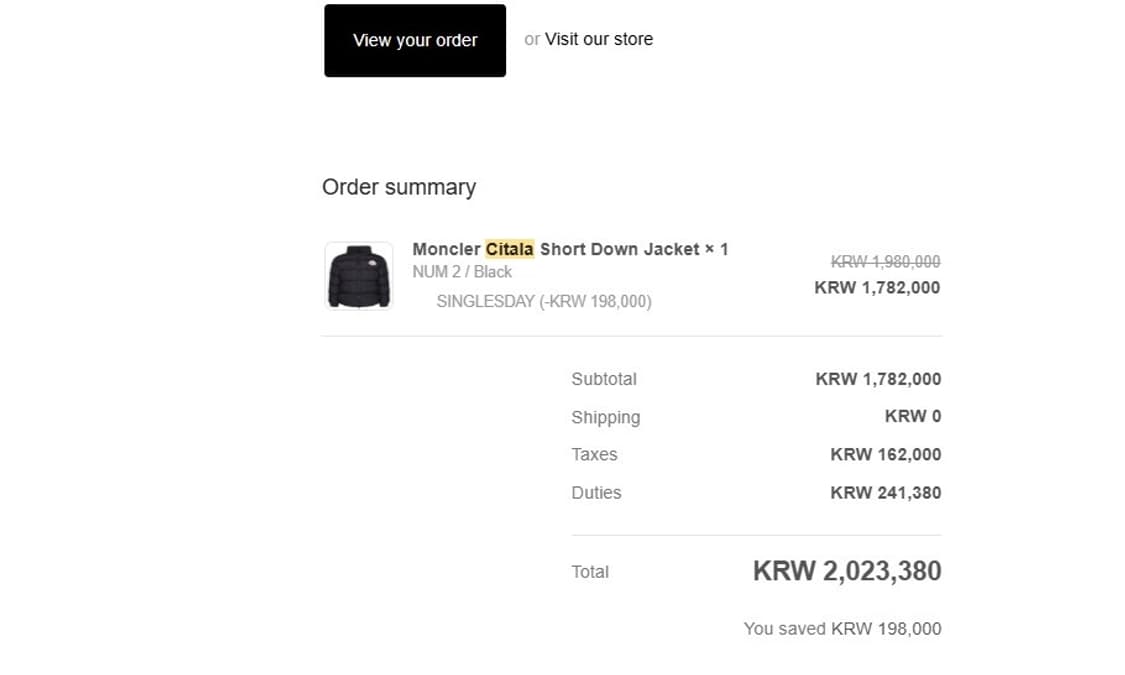Open the Visit our store link
Screen dimensions: 1125x675
[598, 39]
